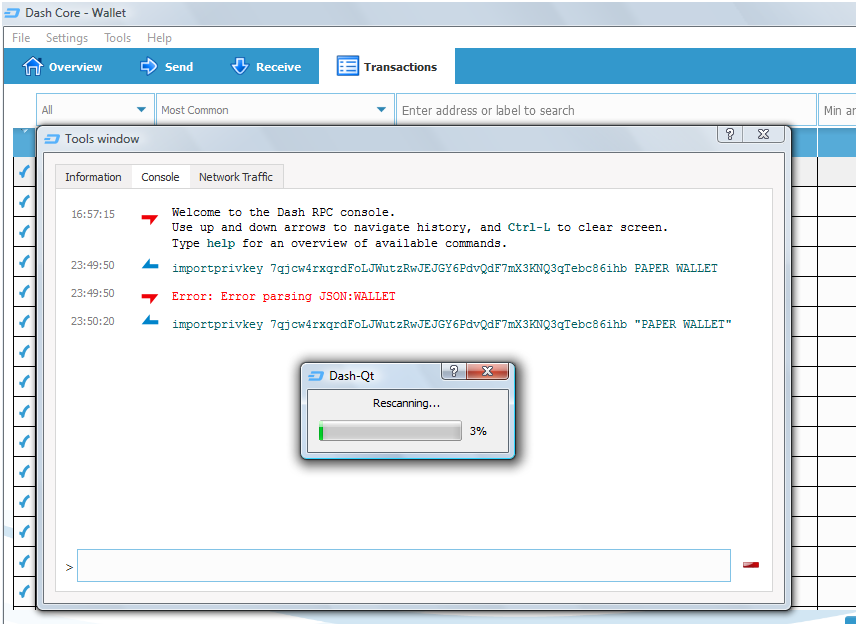The width and height of the screenshot is (858, 626).
Task: Go to the Receive page
Action: (266, 66)
